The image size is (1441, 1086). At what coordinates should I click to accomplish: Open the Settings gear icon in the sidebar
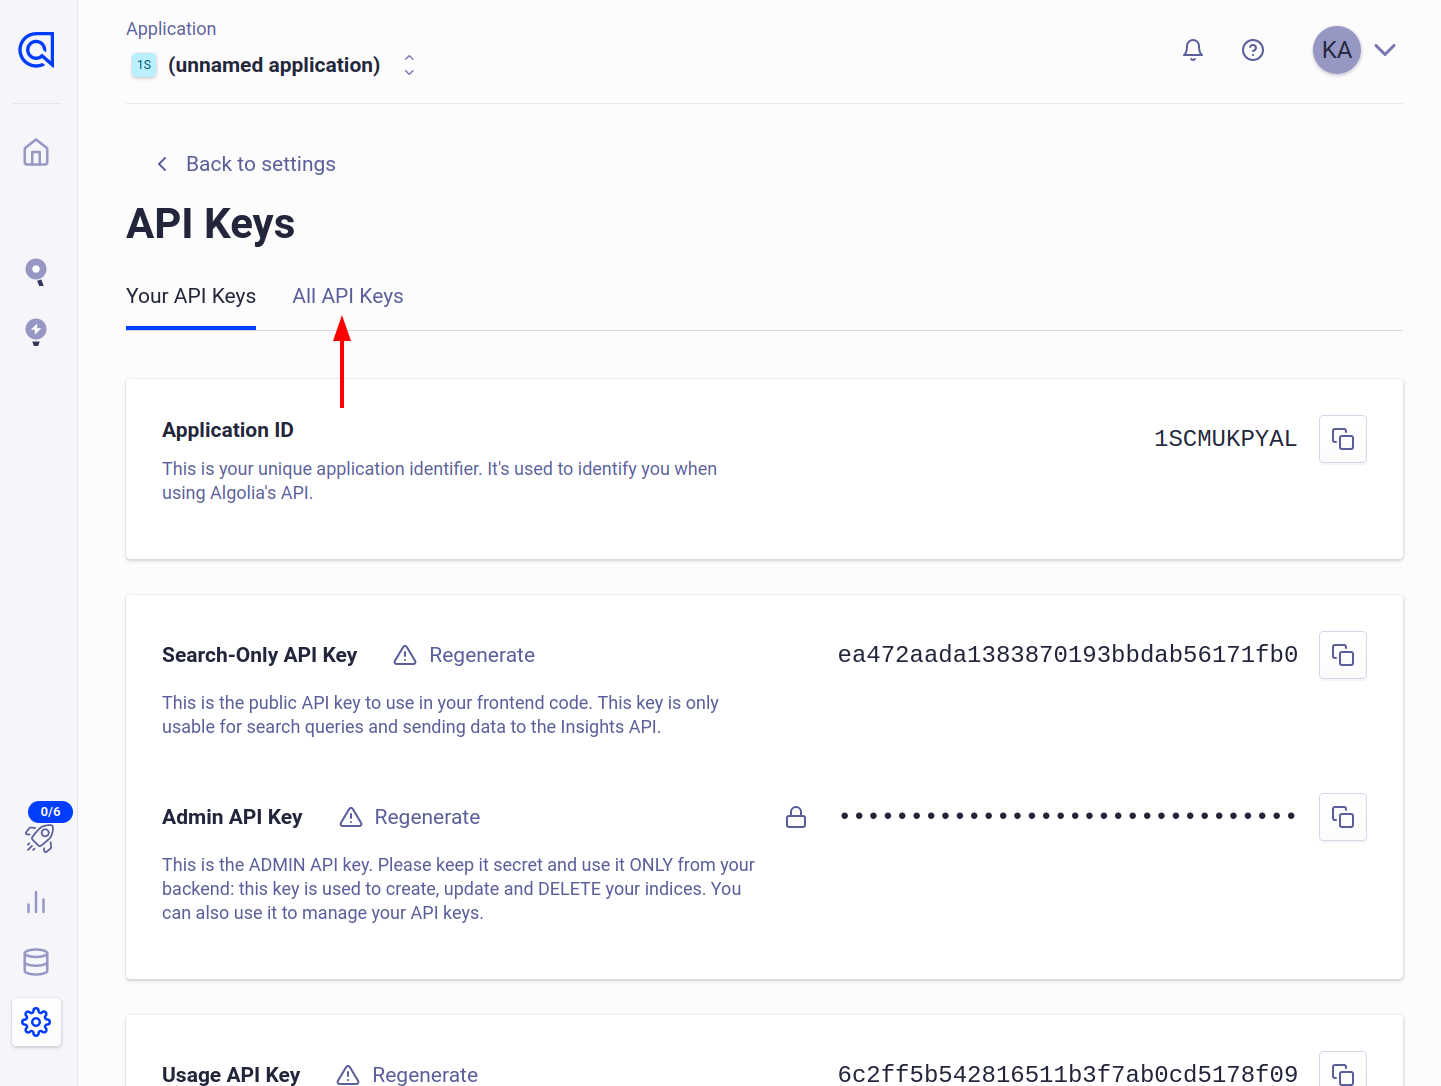coord(36,1022)
